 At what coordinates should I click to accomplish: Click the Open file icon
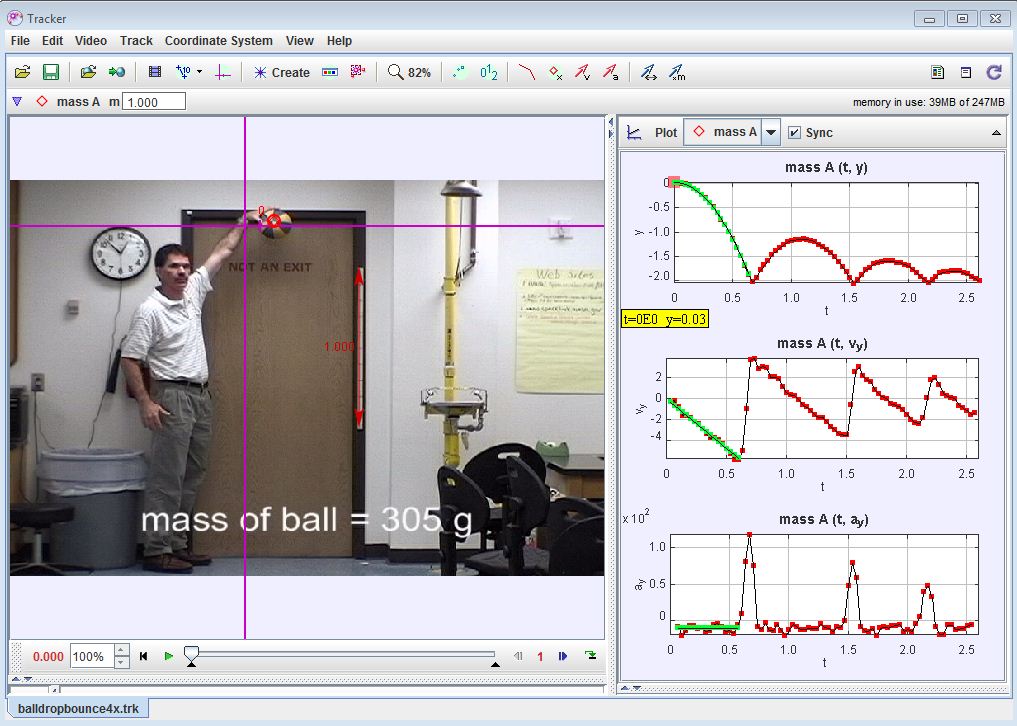[22, 72]
